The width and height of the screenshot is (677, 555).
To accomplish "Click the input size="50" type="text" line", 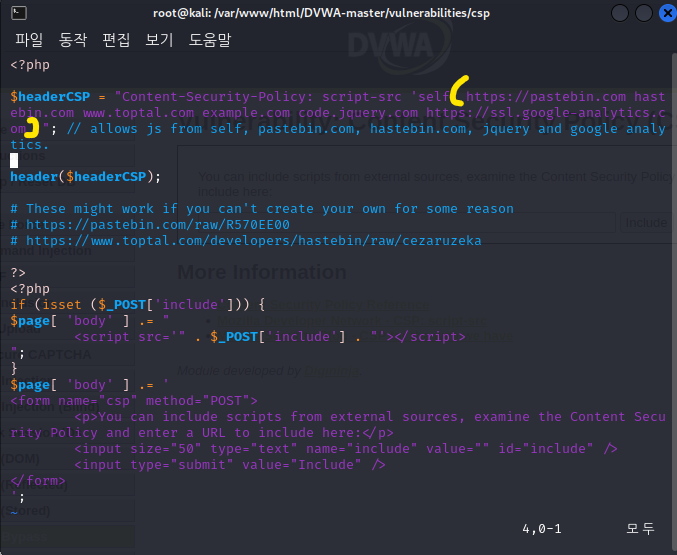I will pyautogui.click(x=345, y=448).
